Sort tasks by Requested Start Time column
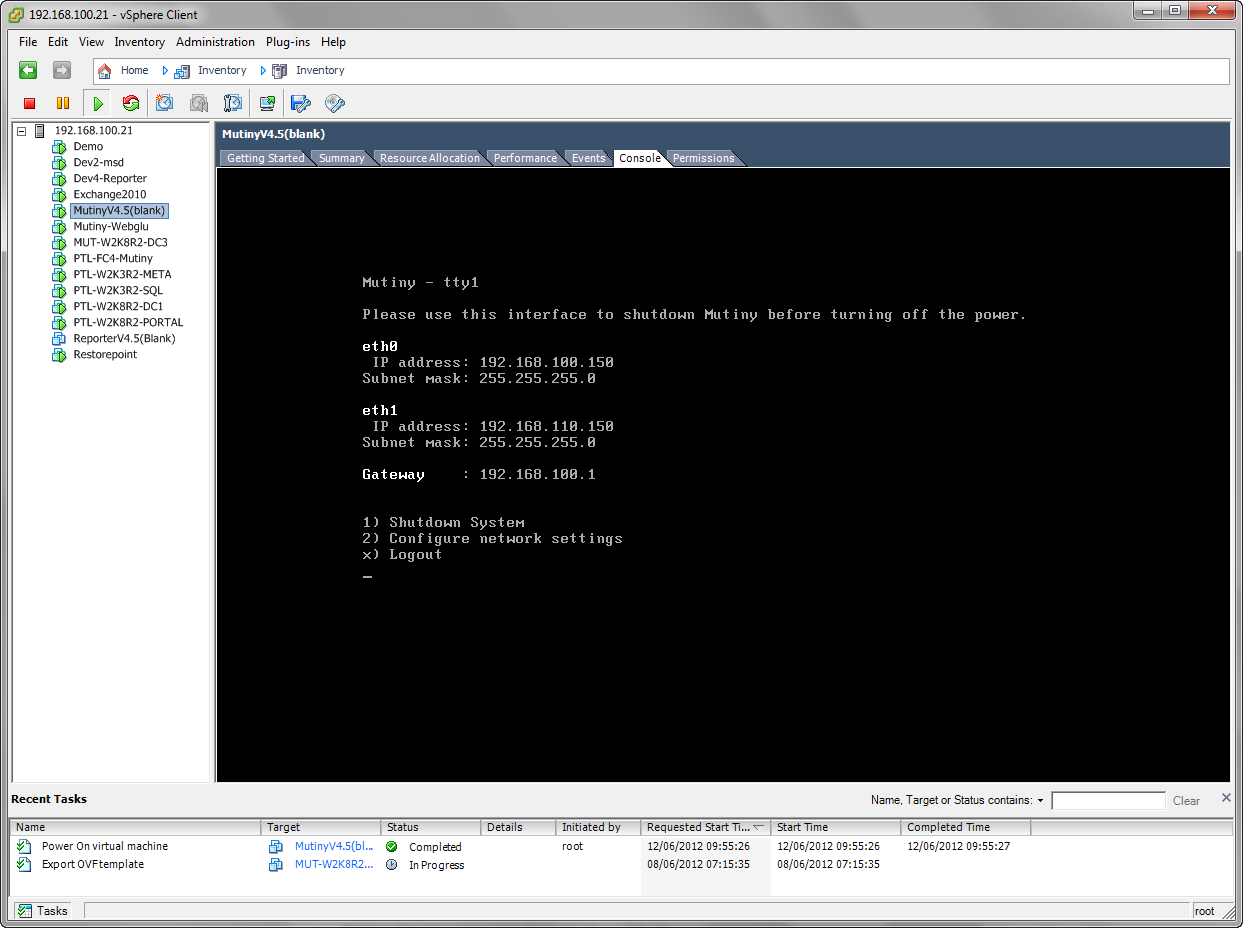Image resolution: width=1243 pixels, height=928 pixels. 706,827
